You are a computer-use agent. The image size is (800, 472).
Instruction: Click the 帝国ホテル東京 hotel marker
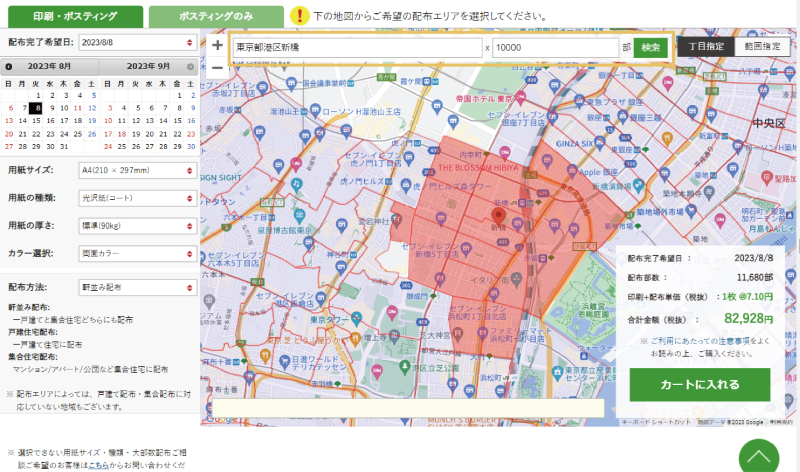click(520, 97)
